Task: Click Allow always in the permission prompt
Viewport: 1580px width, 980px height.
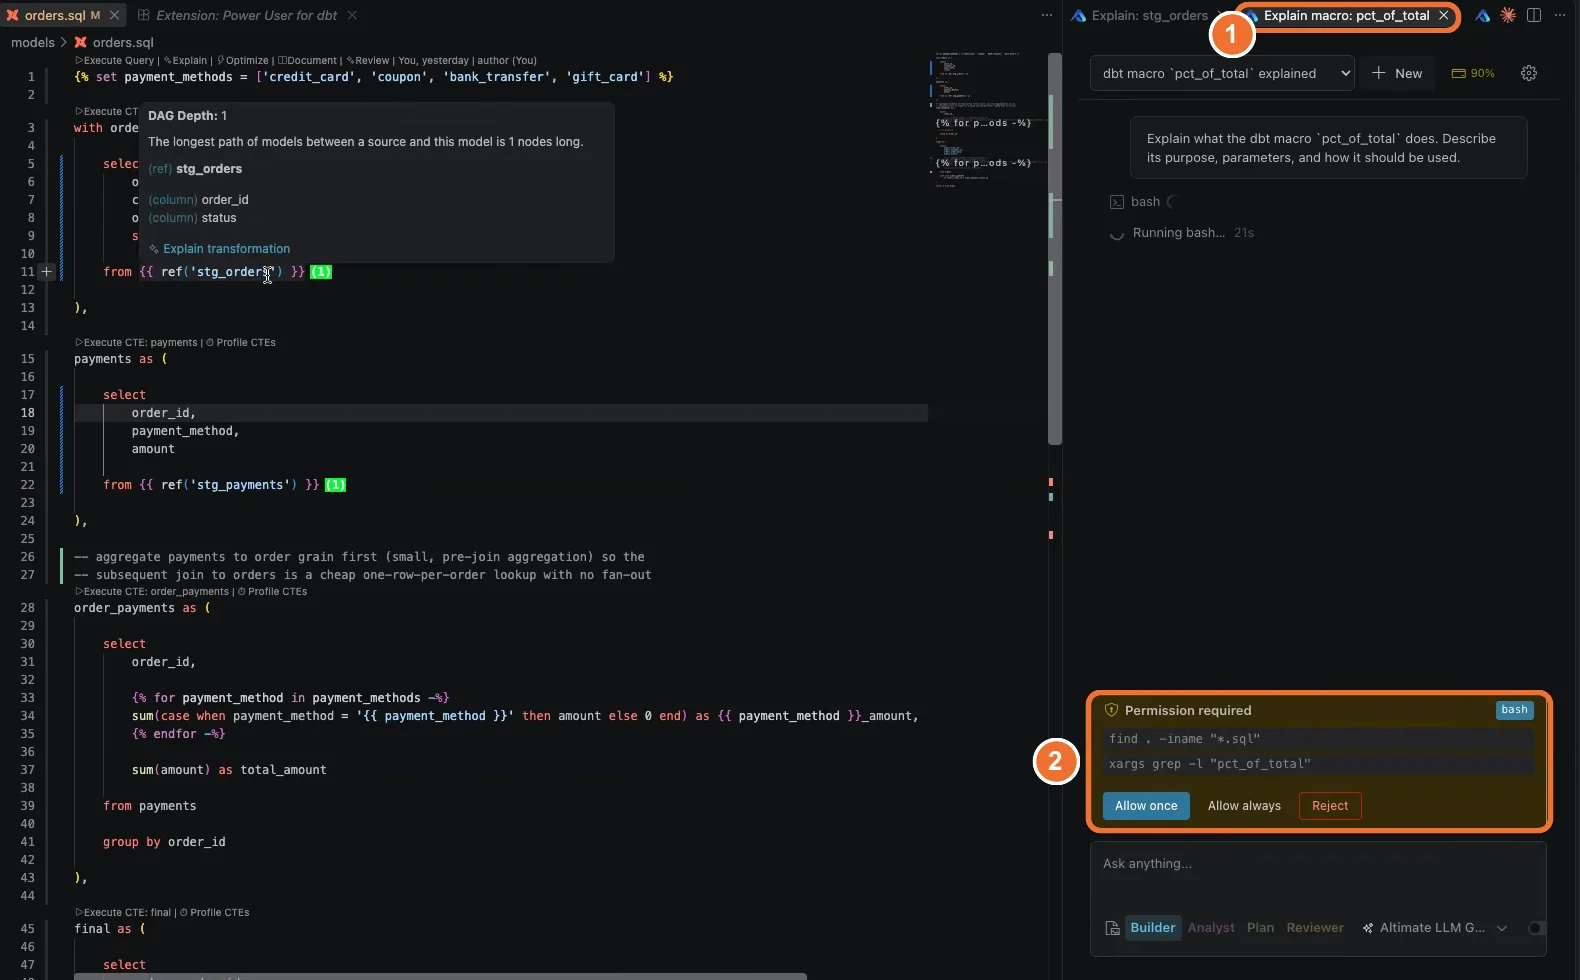Action: [x=1244, y=806]
